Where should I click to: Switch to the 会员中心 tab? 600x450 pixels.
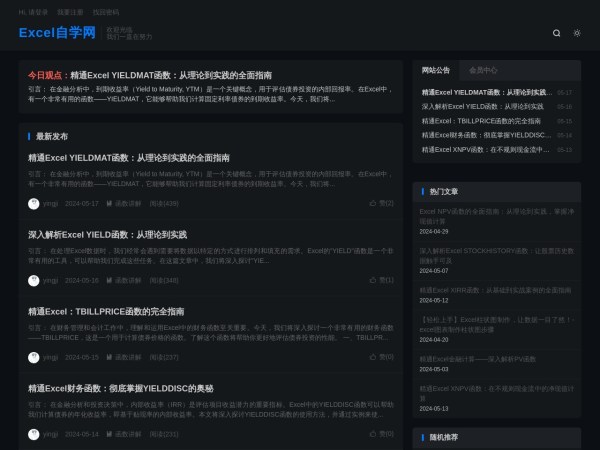(484, 70)
